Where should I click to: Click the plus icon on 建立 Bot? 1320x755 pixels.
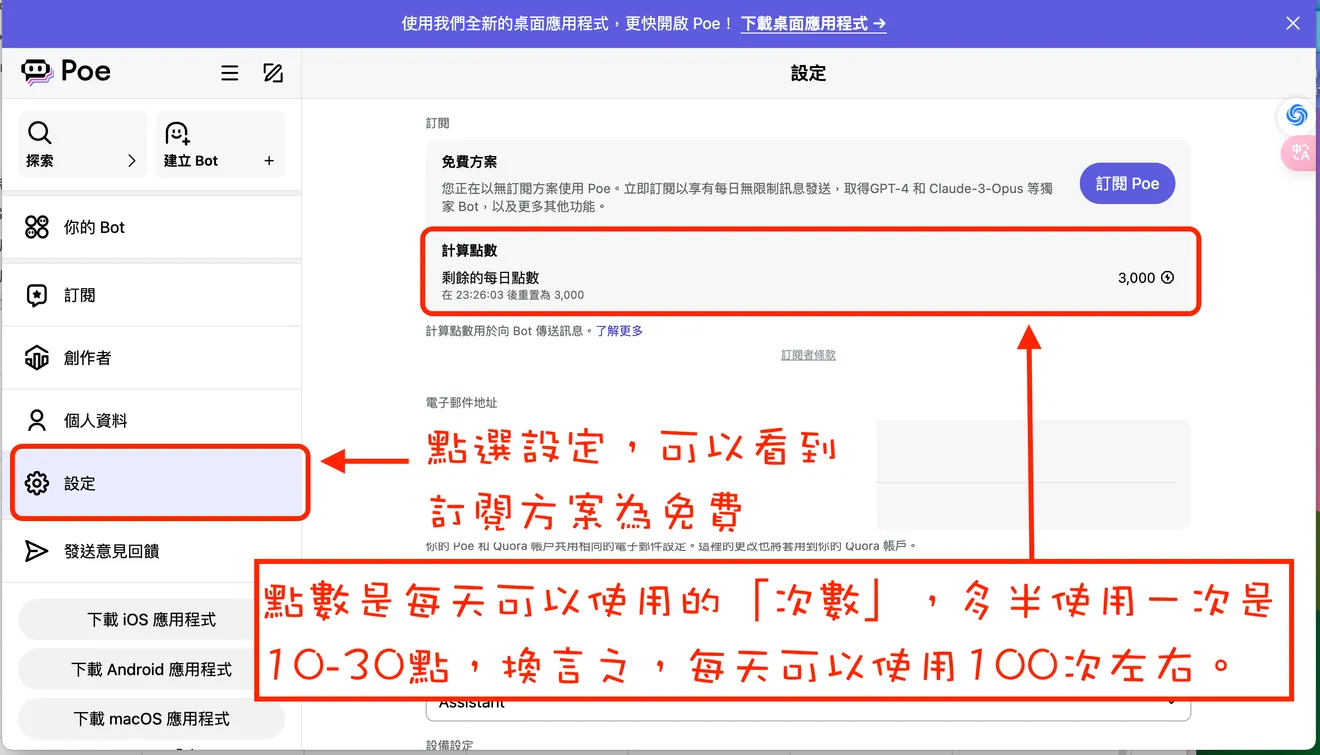[269, 160]
